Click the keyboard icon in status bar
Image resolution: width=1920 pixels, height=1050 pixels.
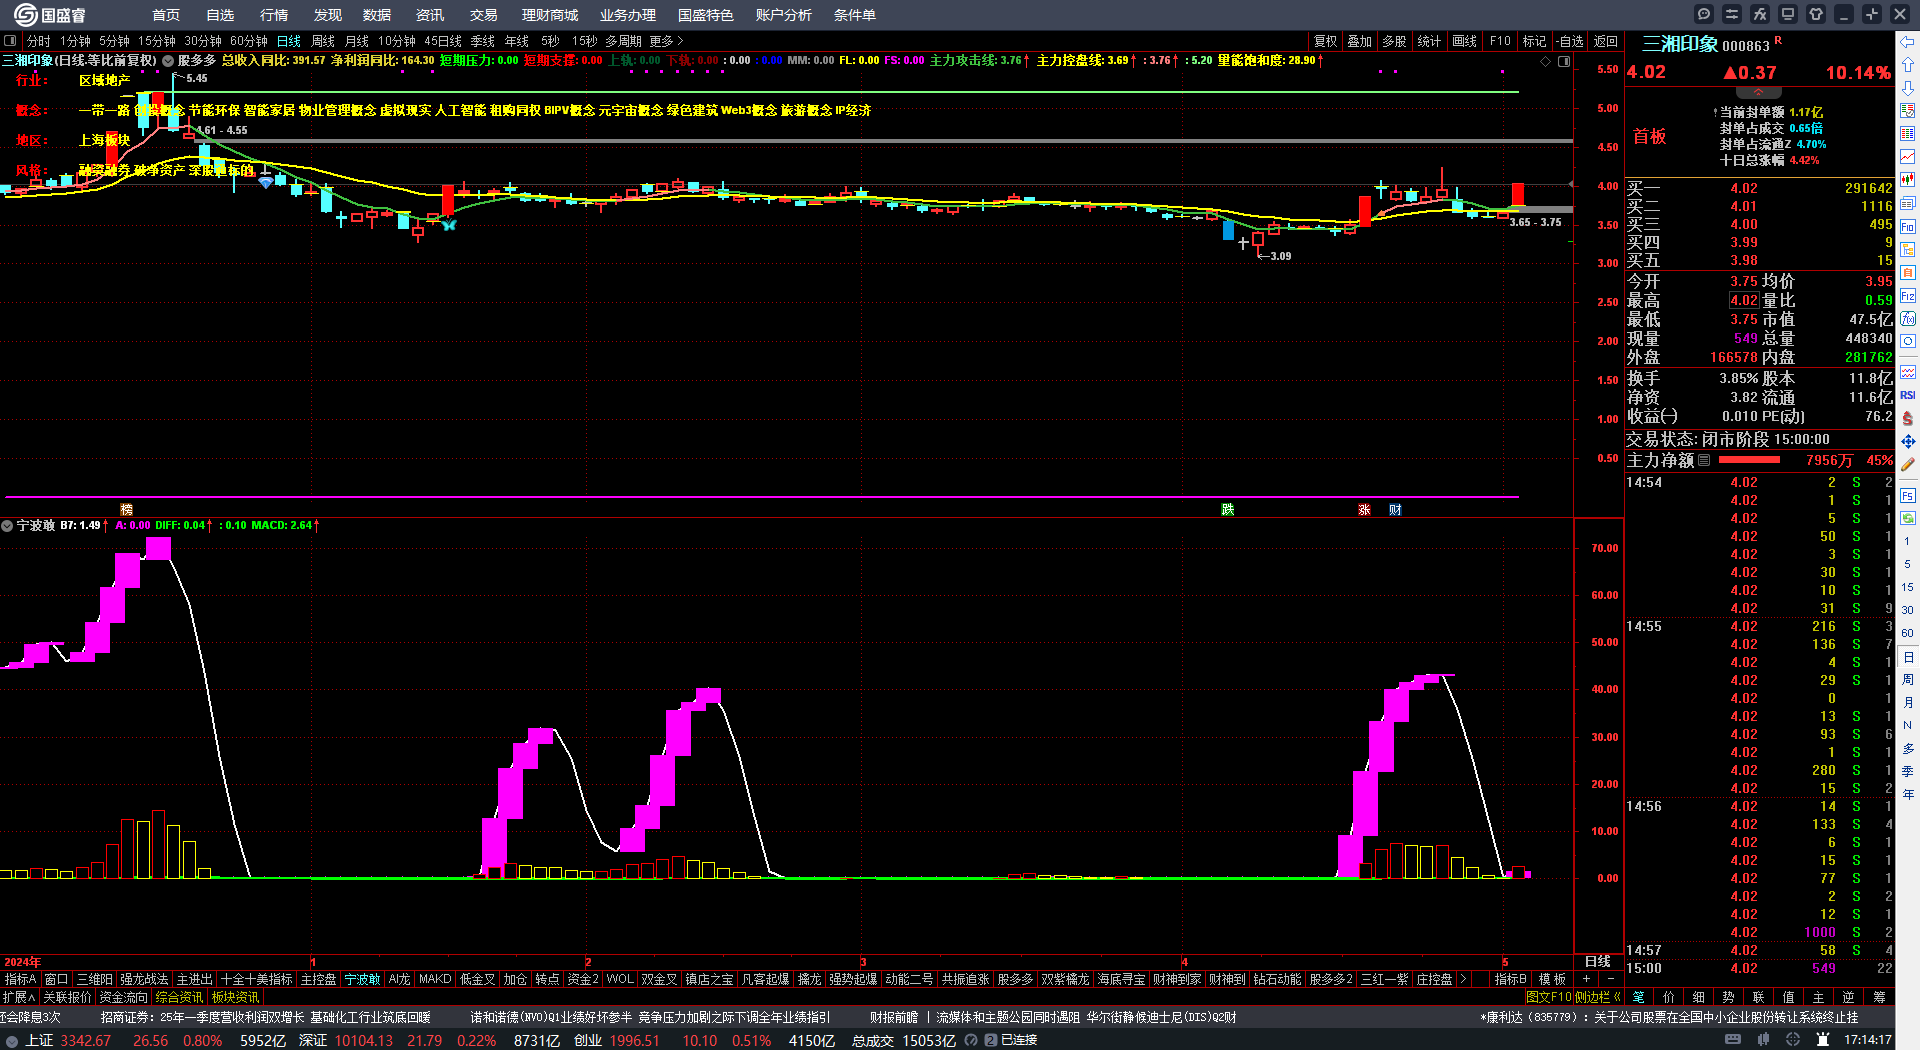click(1733, 1040)
